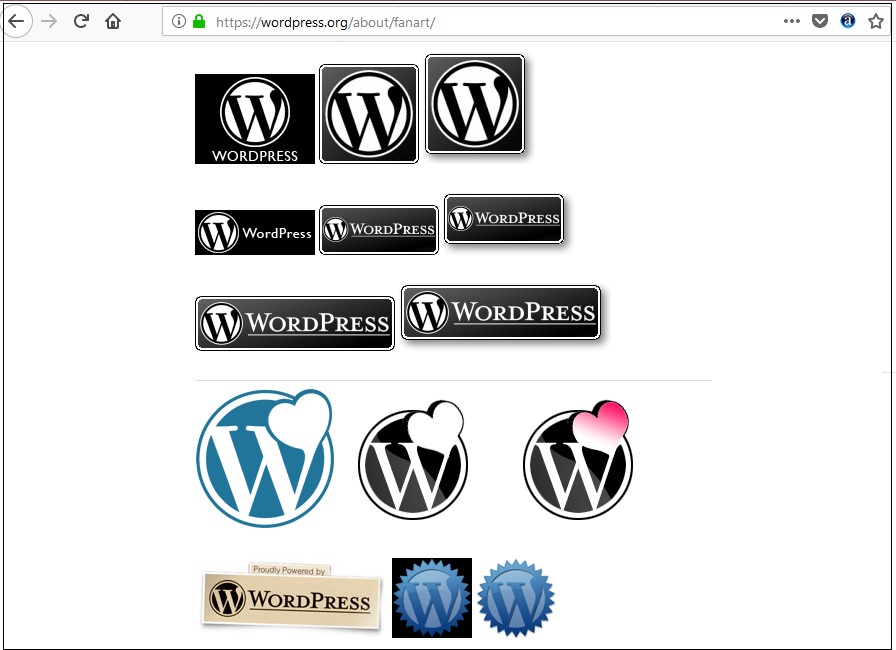Viewport: 896px width, 650px height.
Task: Bookmark this page with the star
Action: (x=876, y=22)
